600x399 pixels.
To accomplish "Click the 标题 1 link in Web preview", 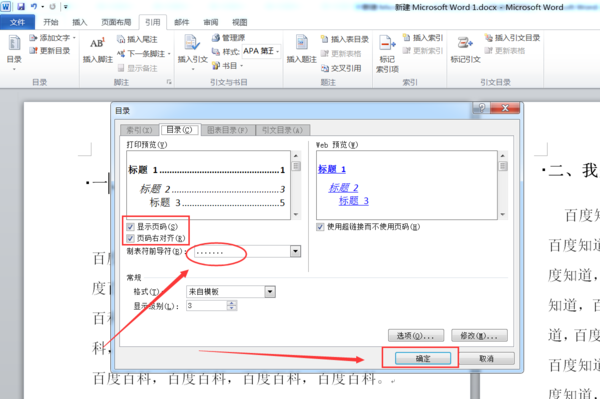I will click(332, 169).
